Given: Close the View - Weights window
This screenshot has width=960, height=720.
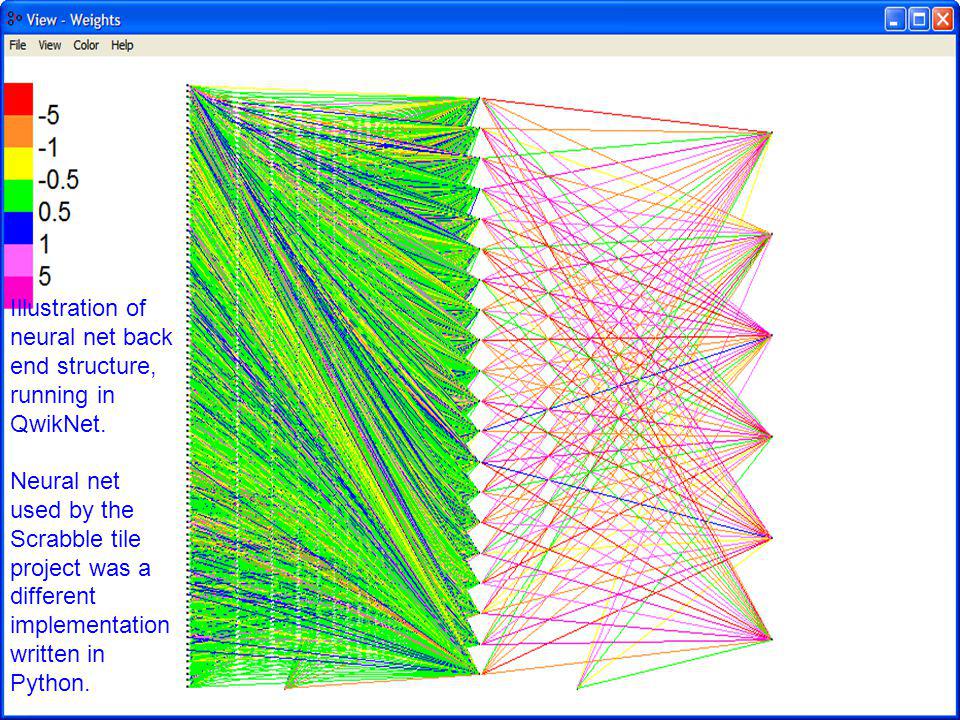Looking at the screenshot, I should coord(943,20).
